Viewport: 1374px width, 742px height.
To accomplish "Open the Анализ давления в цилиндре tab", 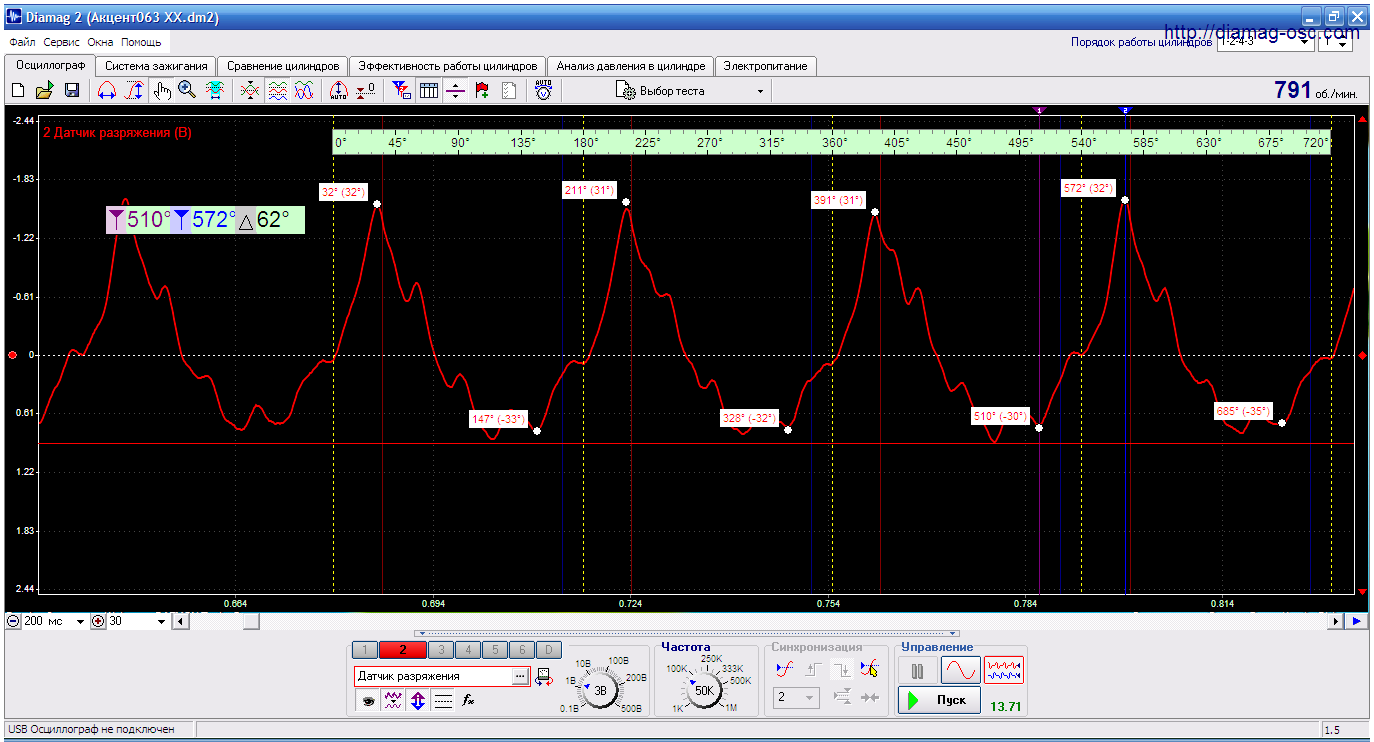I will click(x=631, y=66).
